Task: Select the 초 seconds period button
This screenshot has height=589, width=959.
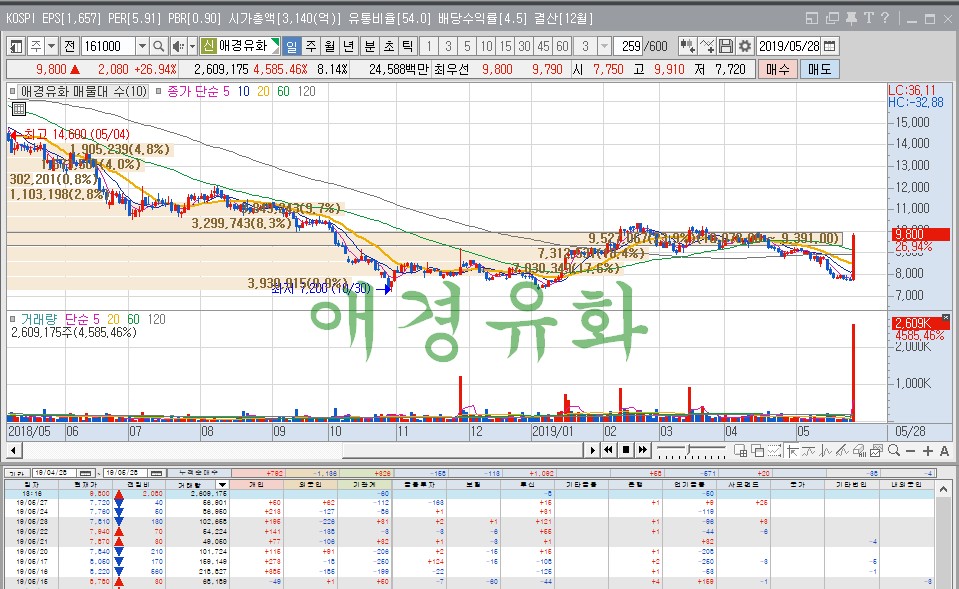Action: 389,46
